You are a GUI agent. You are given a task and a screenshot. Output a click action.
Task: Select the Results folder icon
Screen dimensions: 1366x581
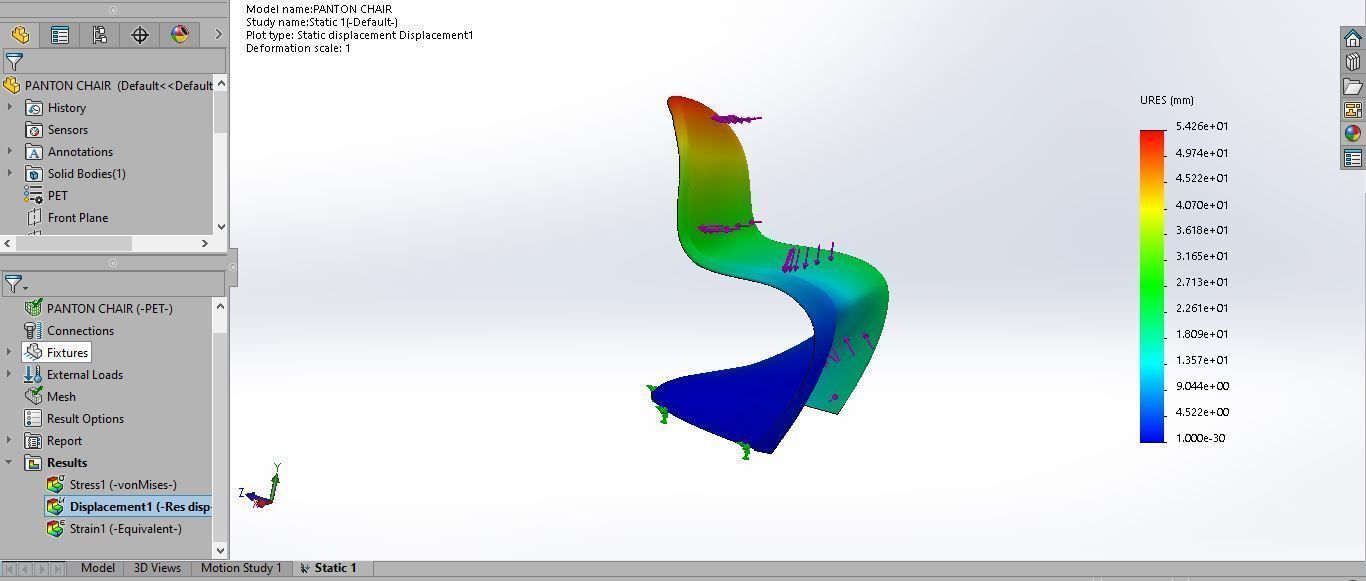click(33, 462)
